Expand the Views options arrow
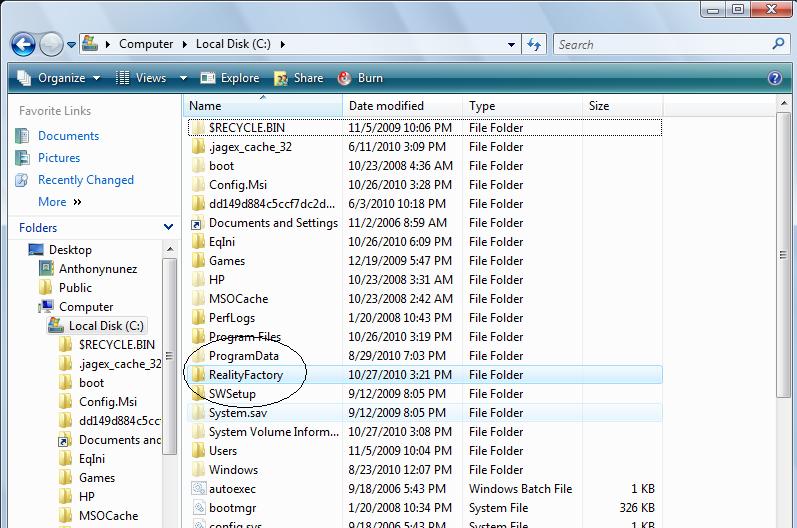The height and width of the screenshot is (528, 797). click(183, 78)
